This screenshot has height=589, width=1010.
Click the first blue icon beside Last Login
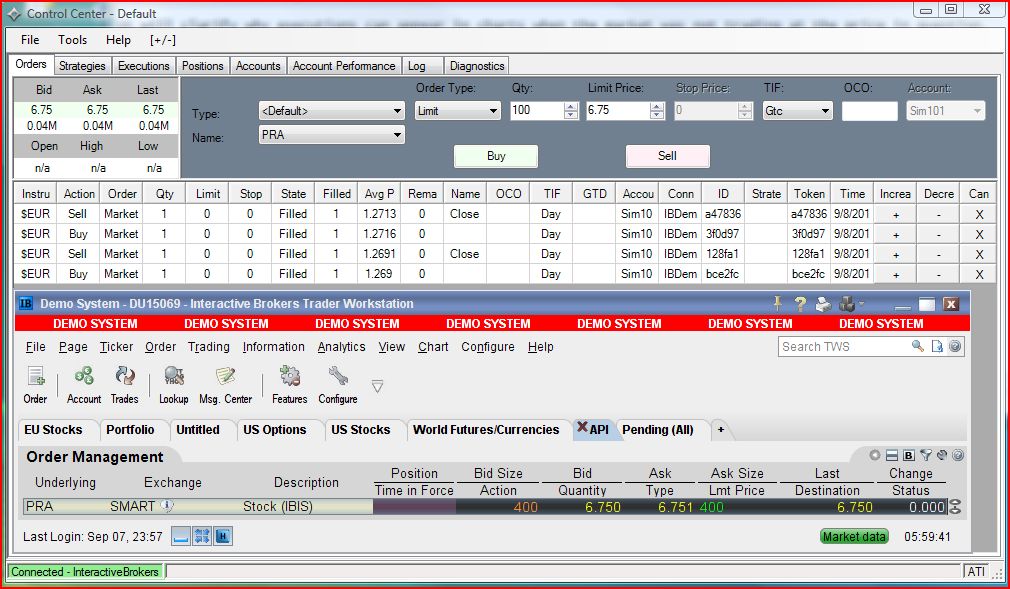(x=180, y=536)
